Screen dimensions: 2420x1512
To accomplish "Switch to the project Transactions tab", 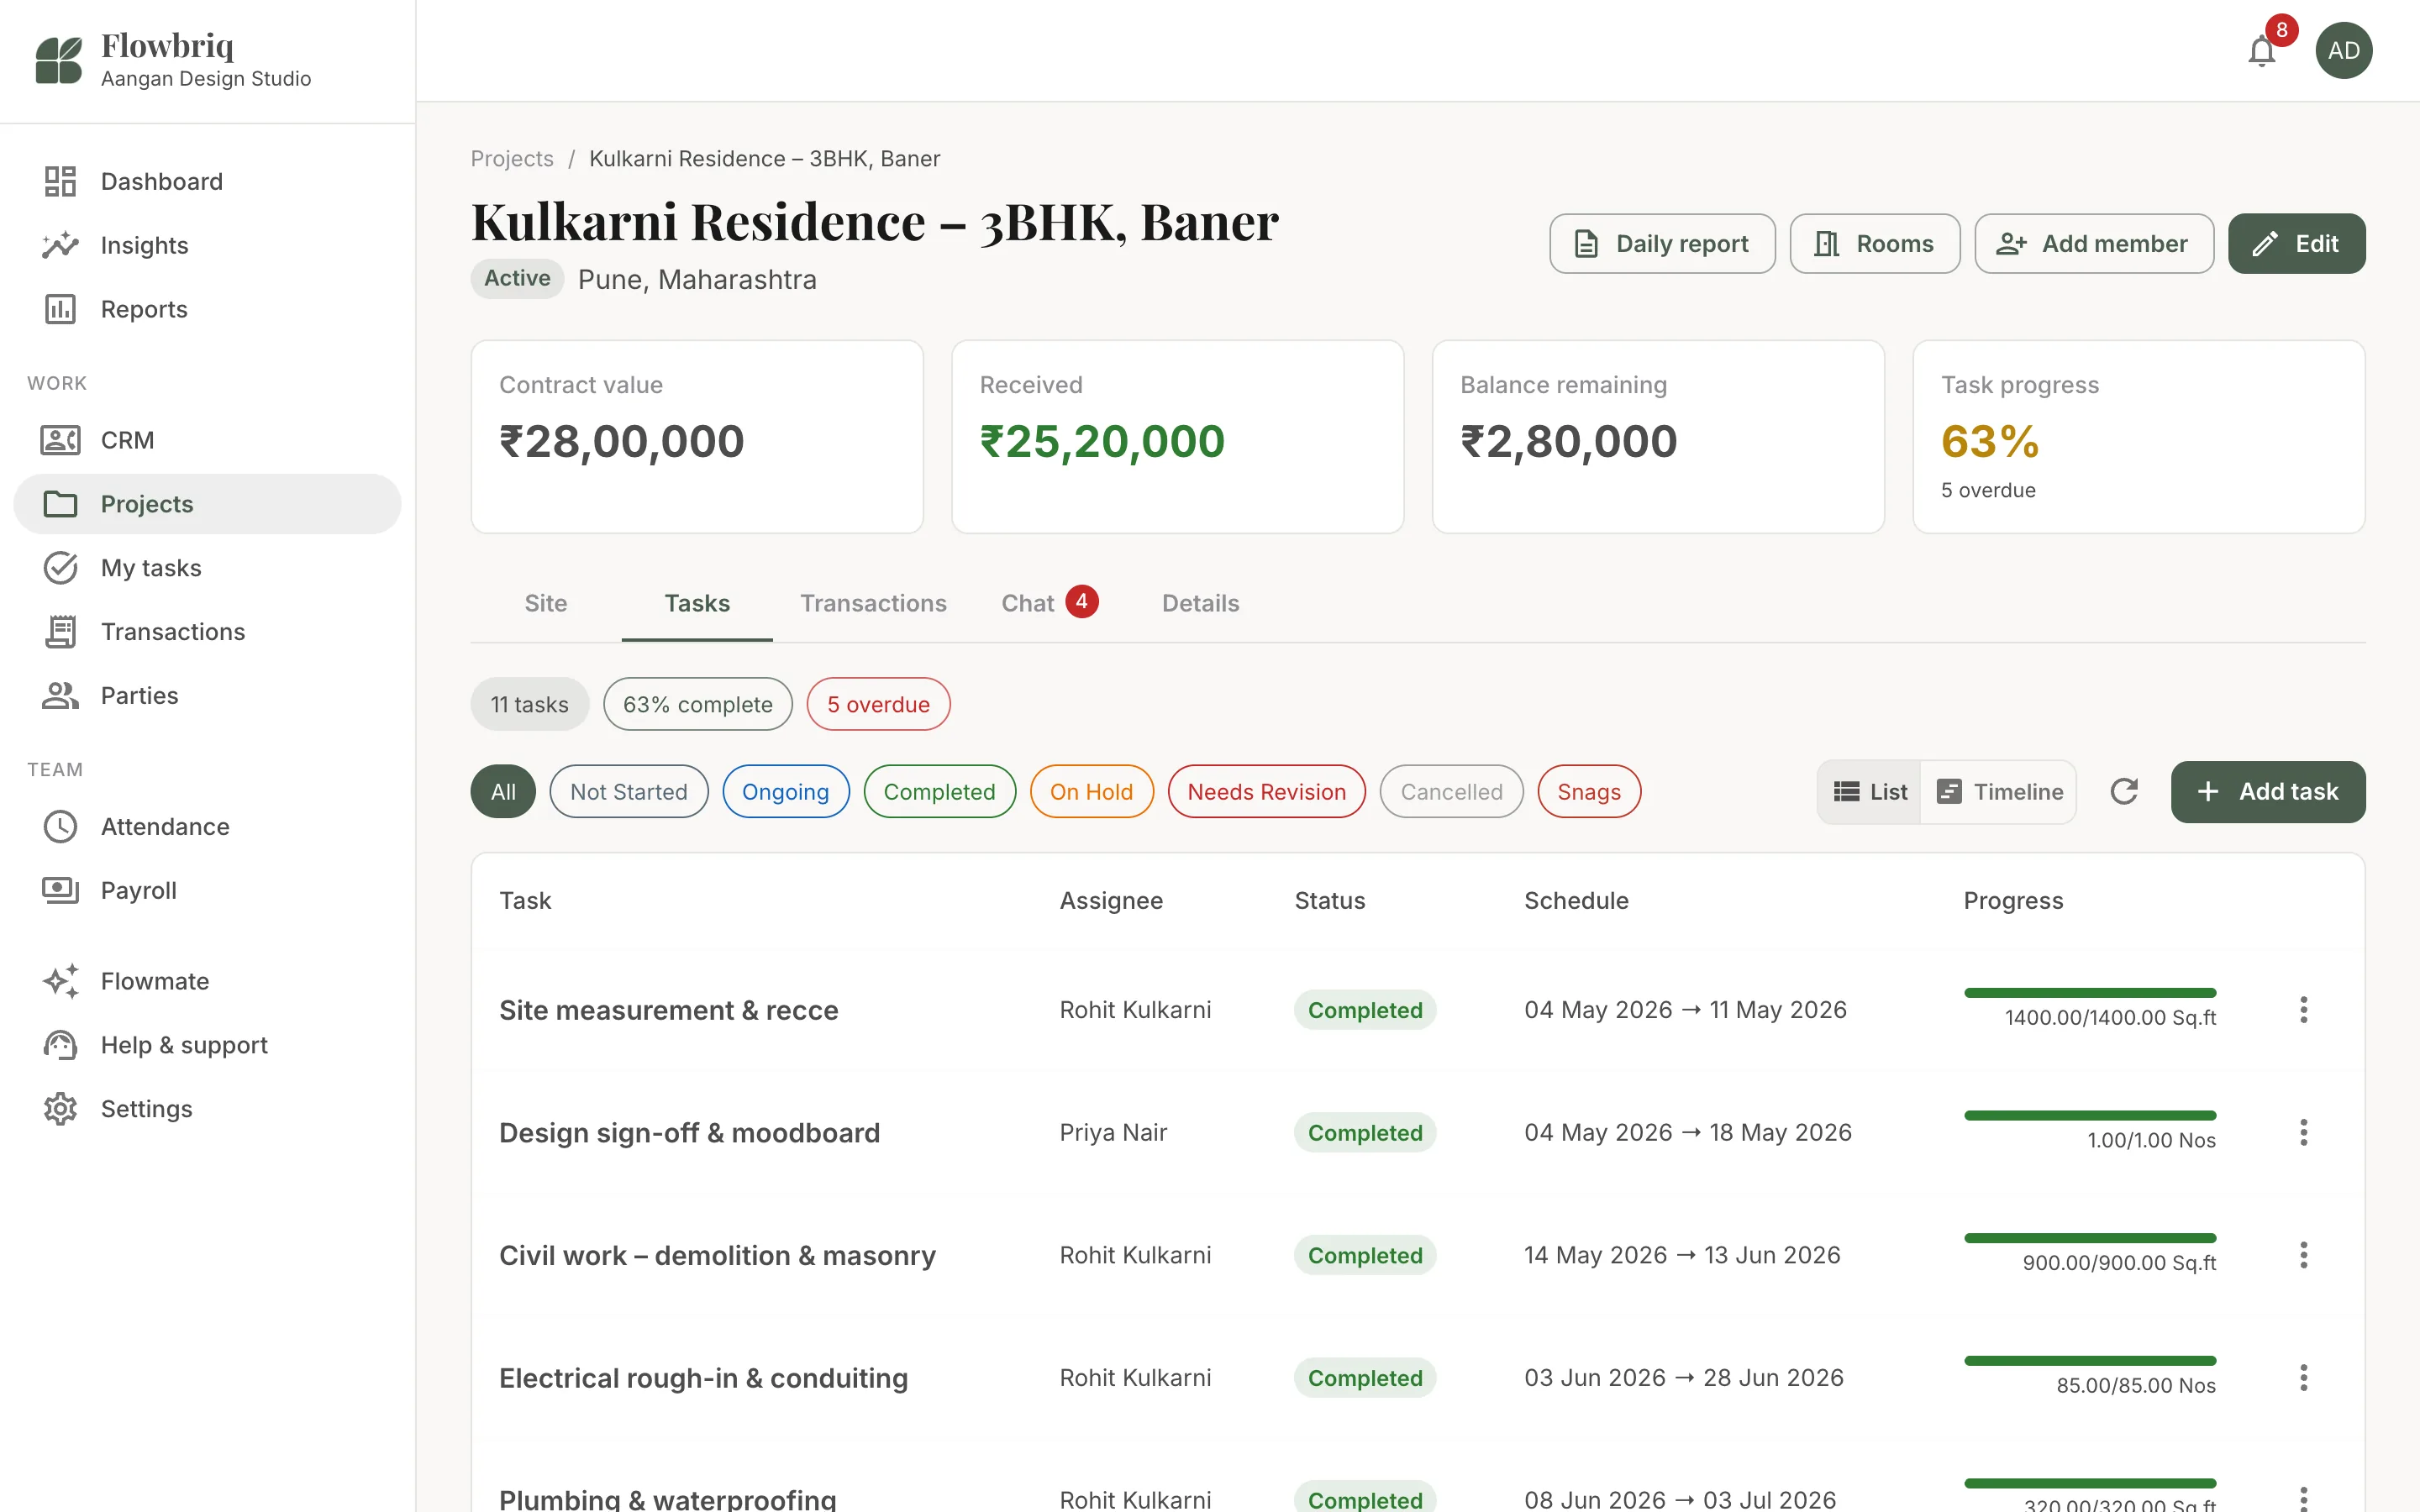I will click(873, 604).
